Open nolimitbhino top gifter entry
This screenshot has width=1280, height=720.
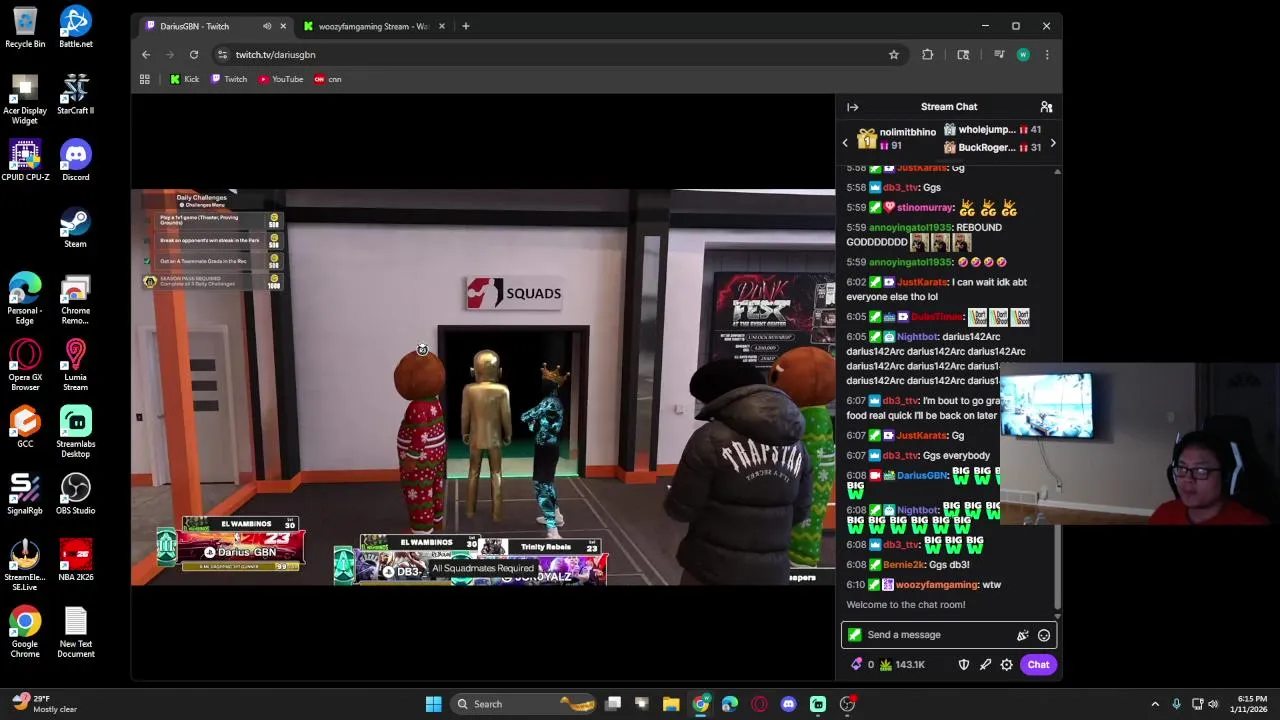[x=898, y=139]
